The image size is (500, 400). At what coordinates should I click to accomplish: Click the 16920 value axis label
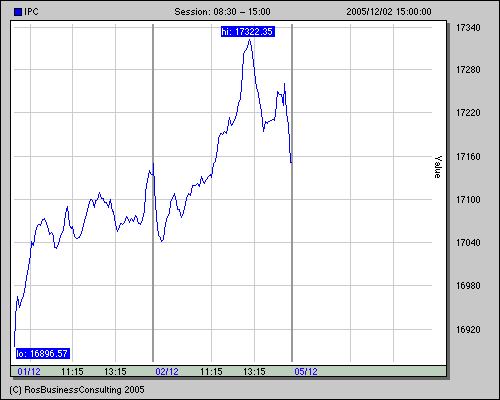[468, 330]
